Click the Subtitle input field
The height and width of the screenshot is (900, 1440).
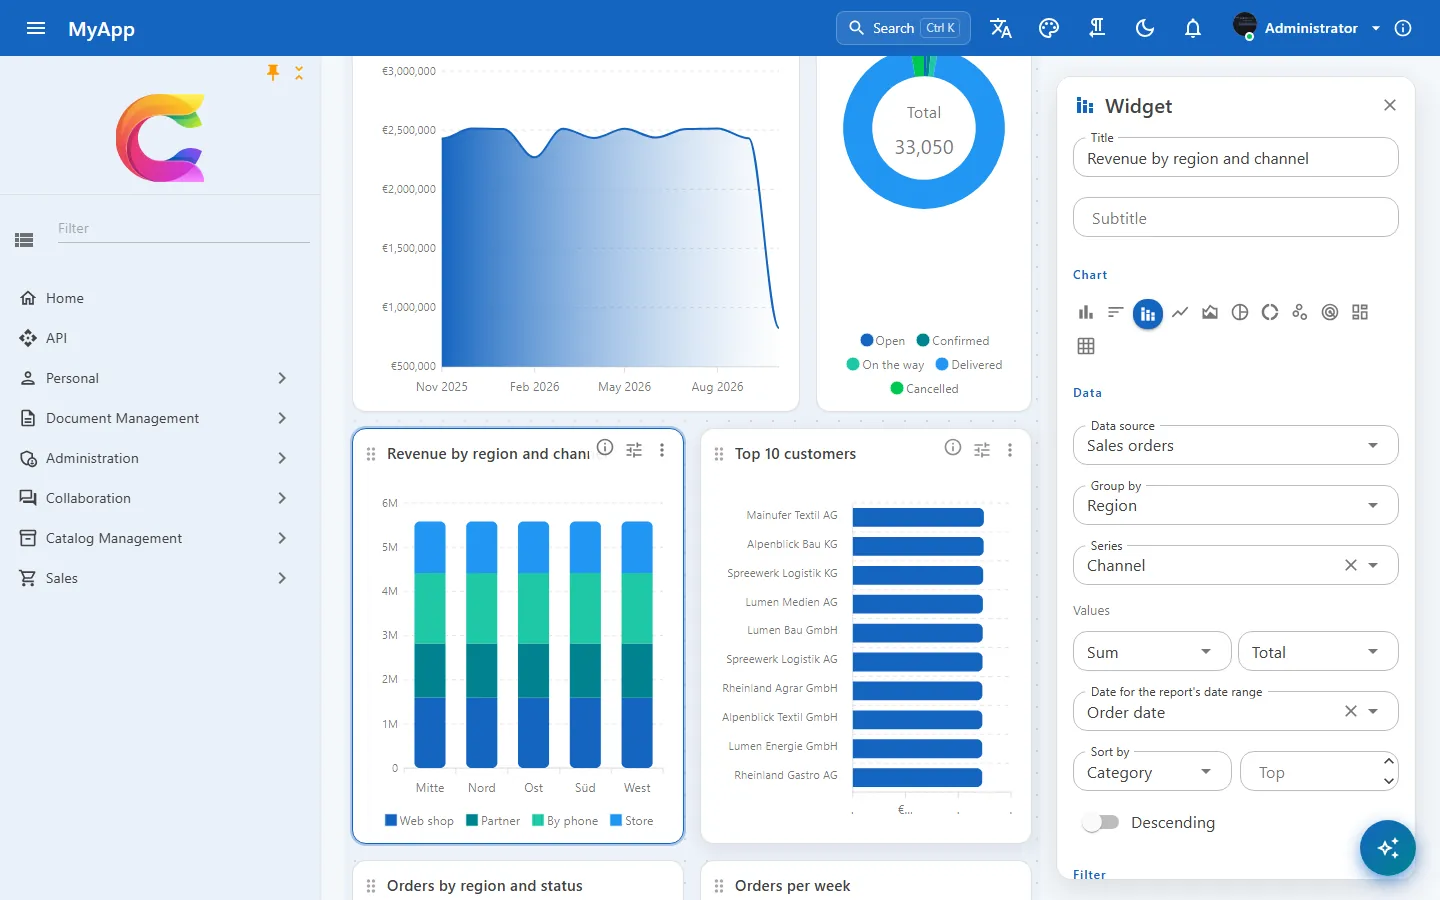(x=1236, y=218)
